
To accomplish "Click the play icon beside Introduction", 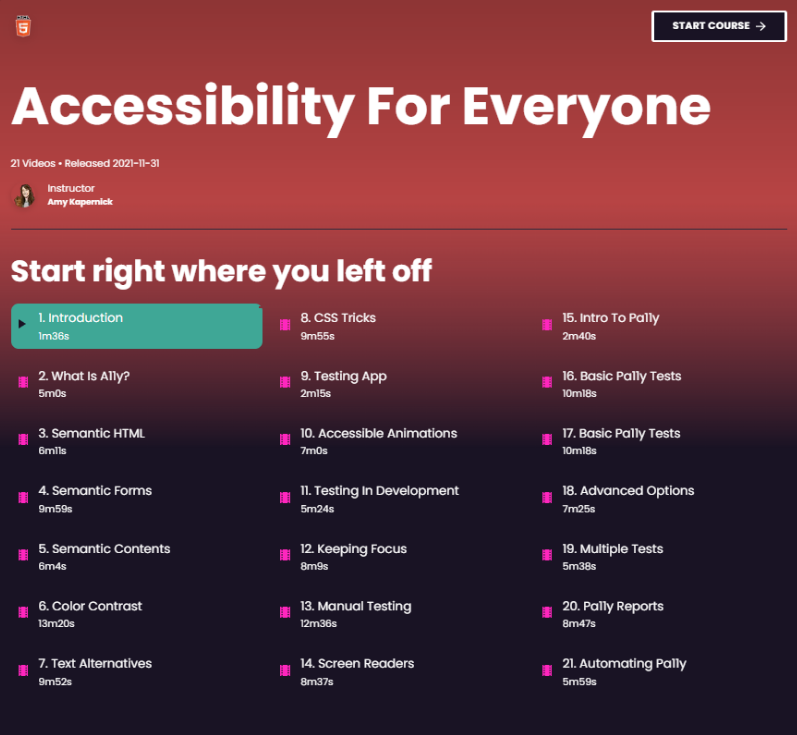I will [x=22, y=324].
